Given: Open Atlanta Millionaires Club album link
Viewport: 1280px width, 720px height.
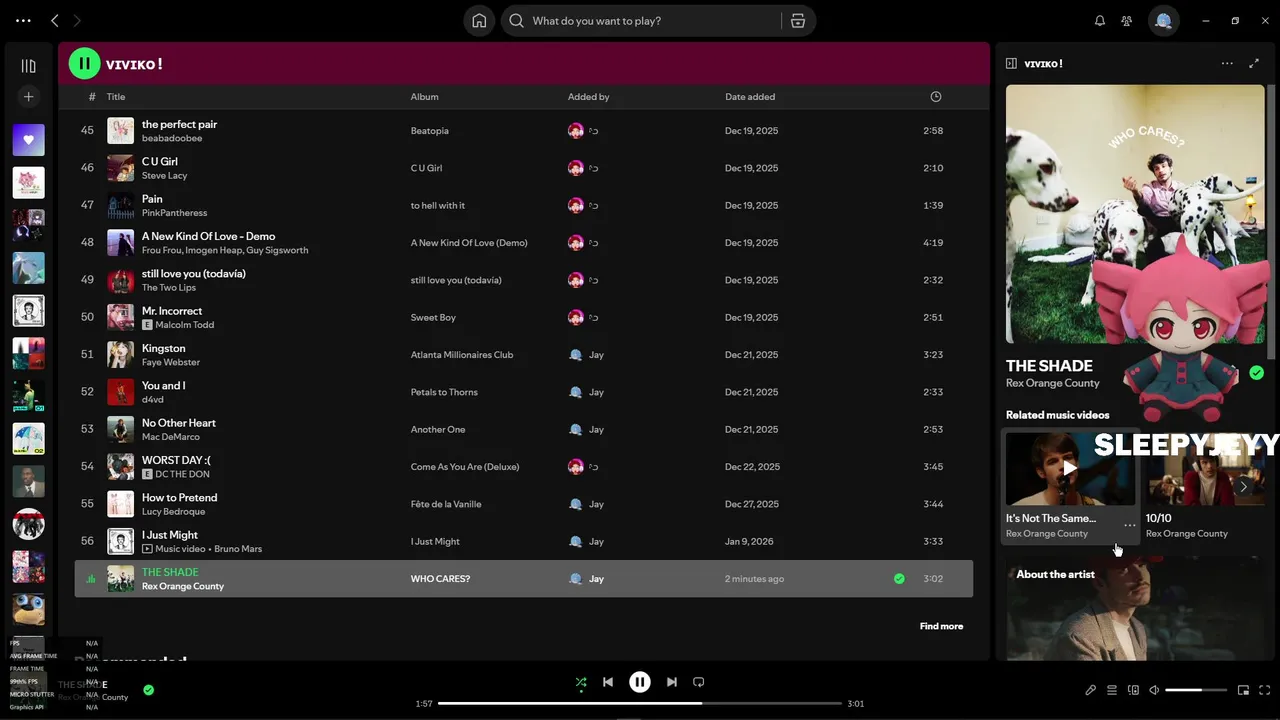Looking at the screenshot, I should point(461,355).
